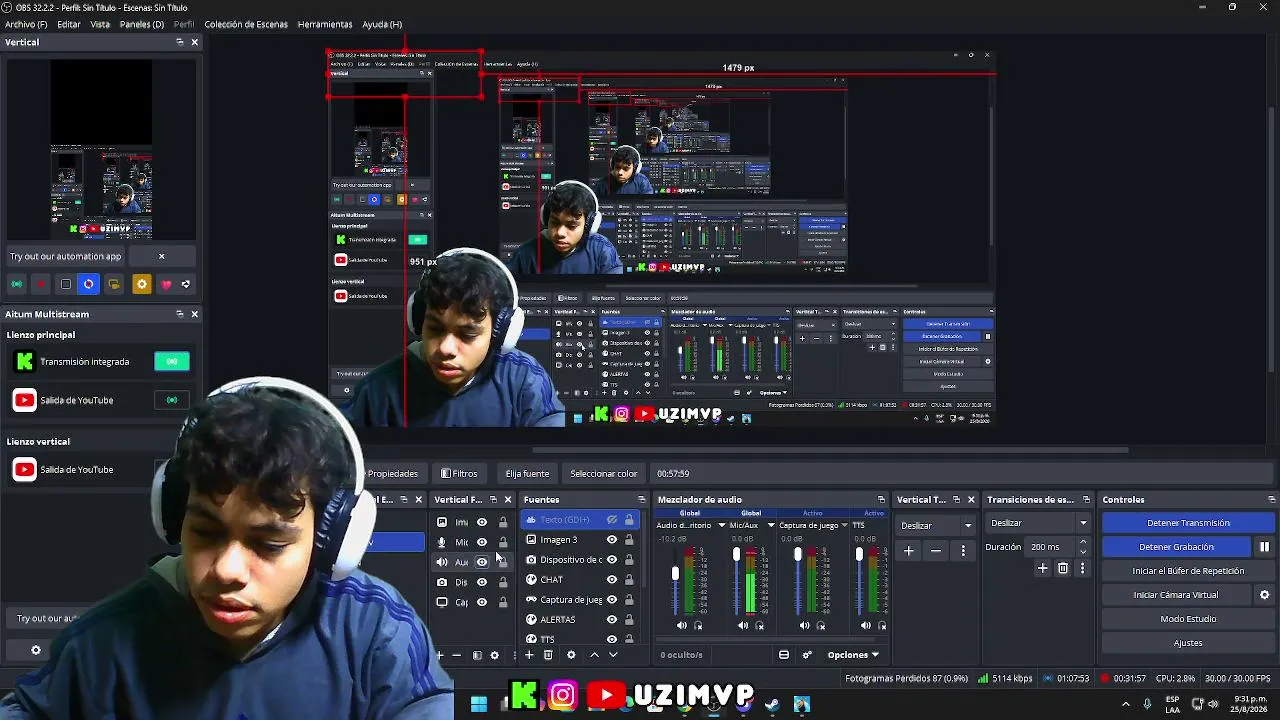Open source properties gear in Fuentes
1280x720 pixels.
(571, 655)
